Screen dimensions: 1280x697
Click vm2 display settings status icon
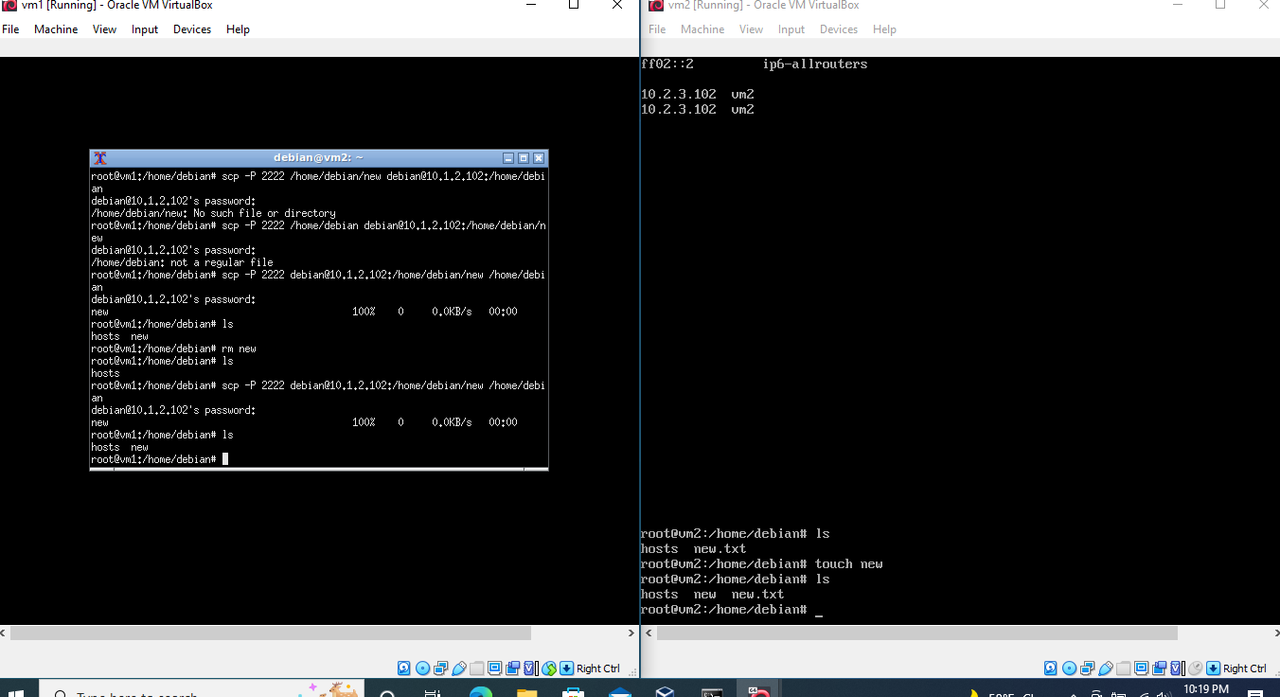click(1141, 668)
